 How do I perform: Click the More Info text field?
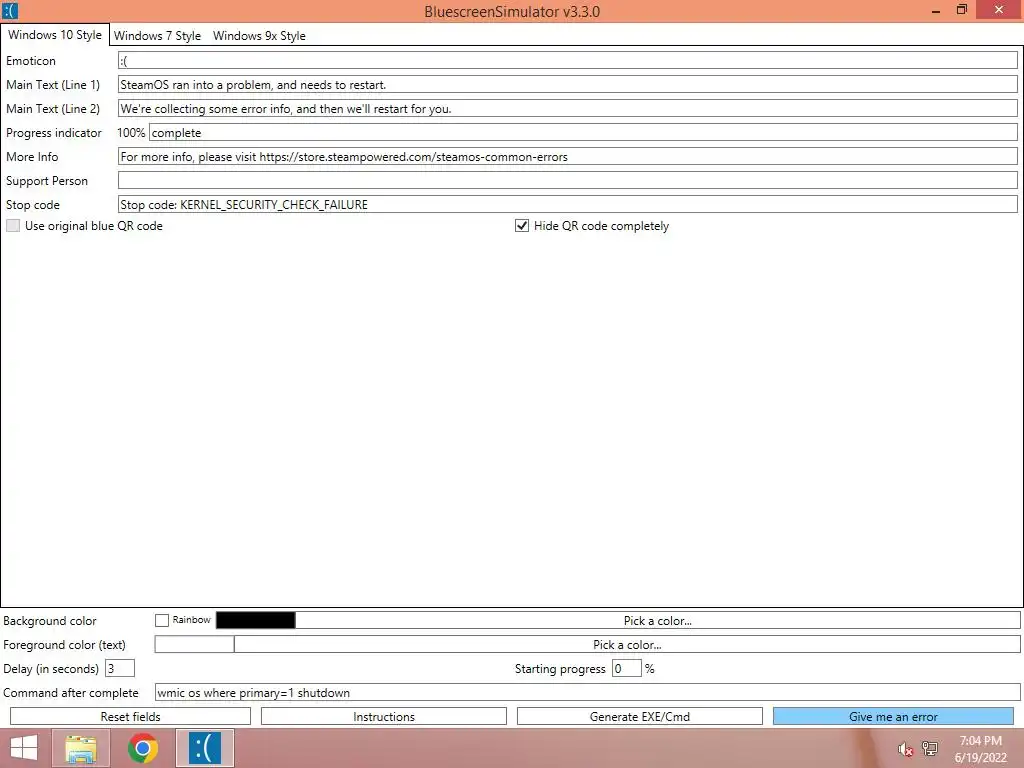tap(568, 157)
